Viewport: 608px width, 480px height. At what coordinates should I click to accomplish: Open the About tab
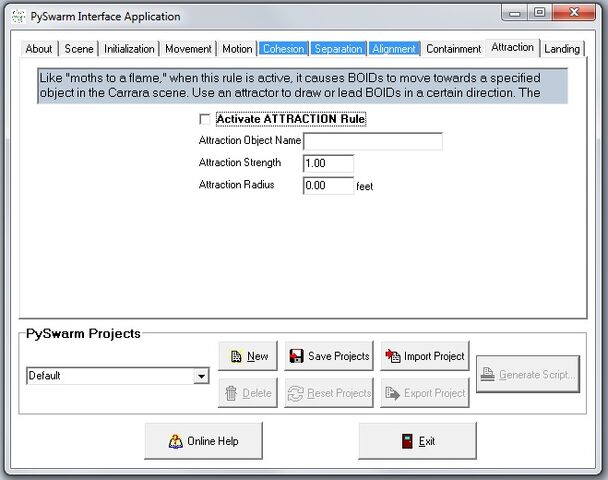pyautogui.click(x=39, y=49)
